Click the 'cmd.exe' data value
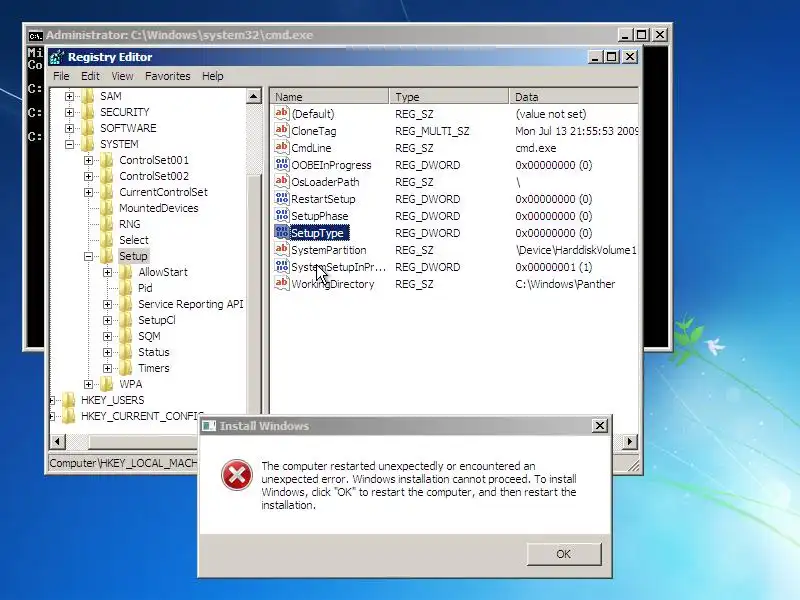The height and width of the screenshot is (600, 800). pyautogui.click(x=536, y=148)
